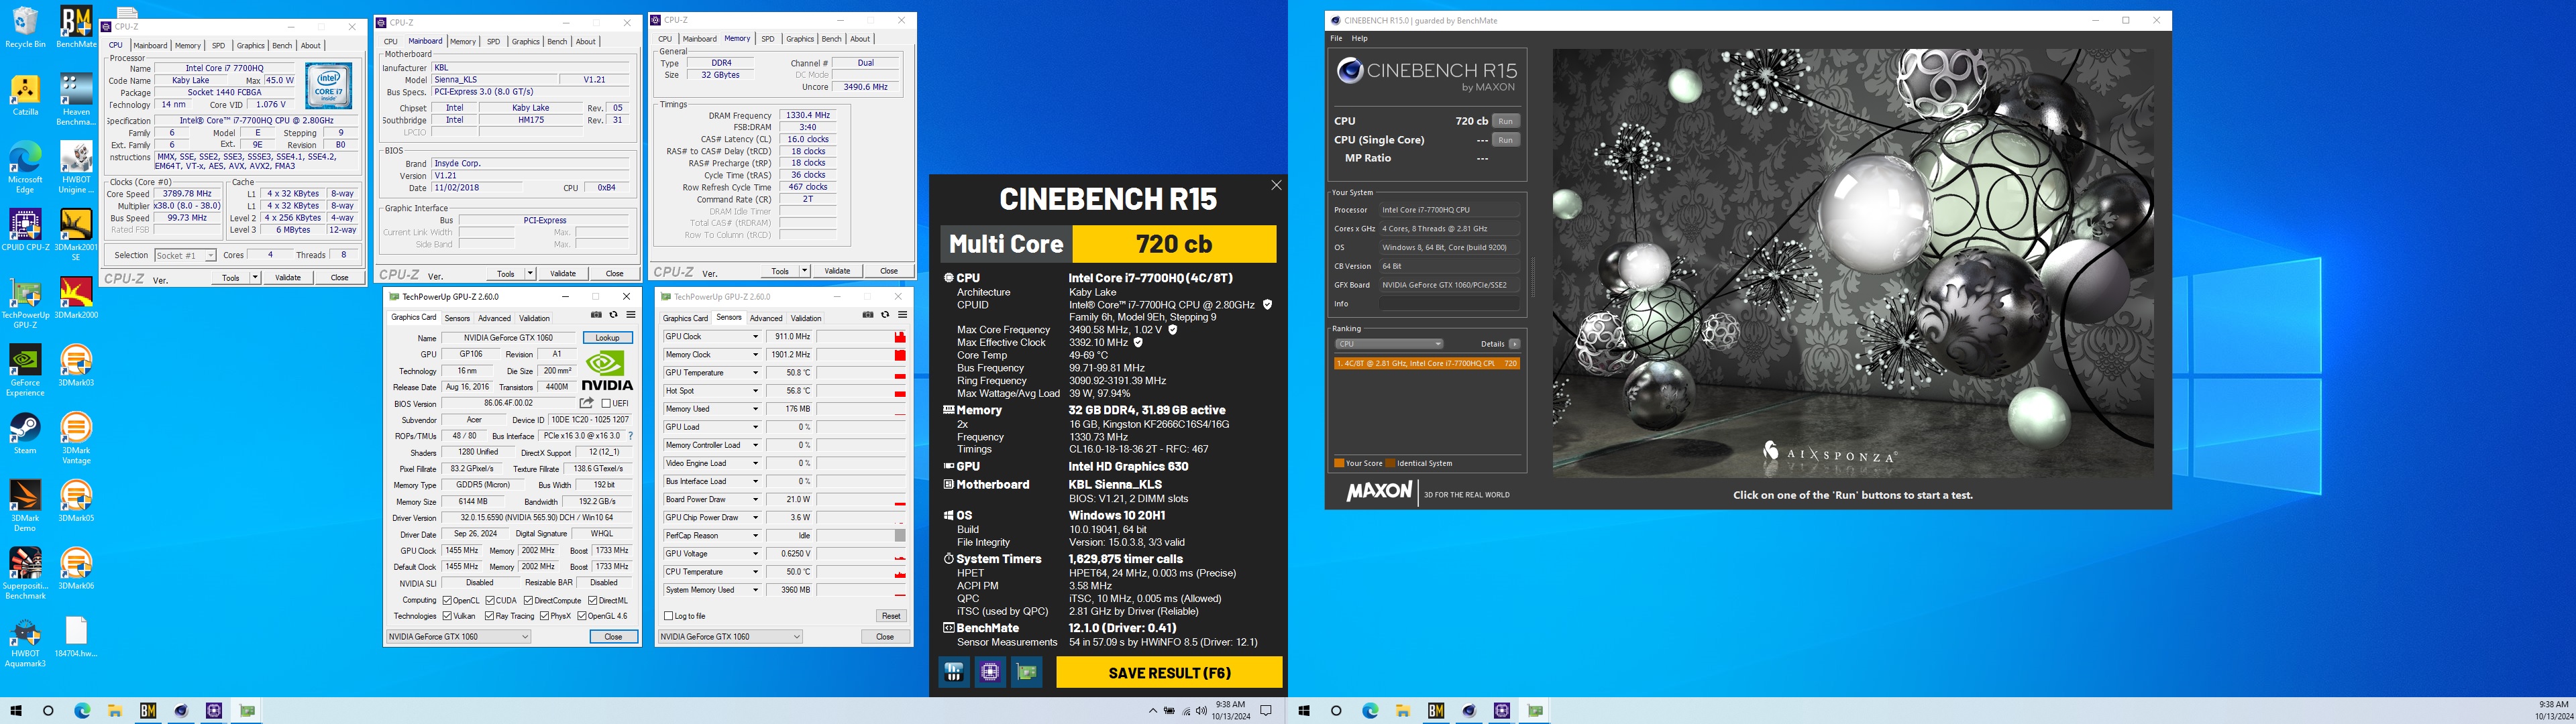Enable Log to file in GPU-Z Sensors
Screen dimensions: 2576x724
click(669, 616)
